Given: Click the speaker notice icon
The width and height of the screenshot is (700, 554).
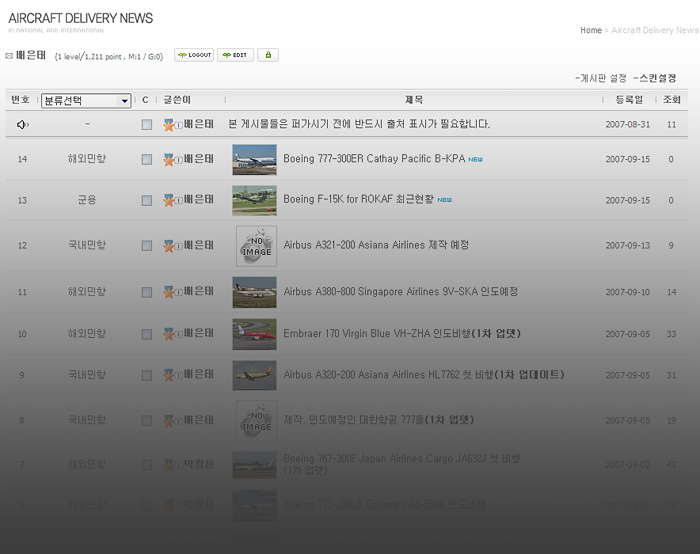Looking at the screenshot, I should coord(22,124).
